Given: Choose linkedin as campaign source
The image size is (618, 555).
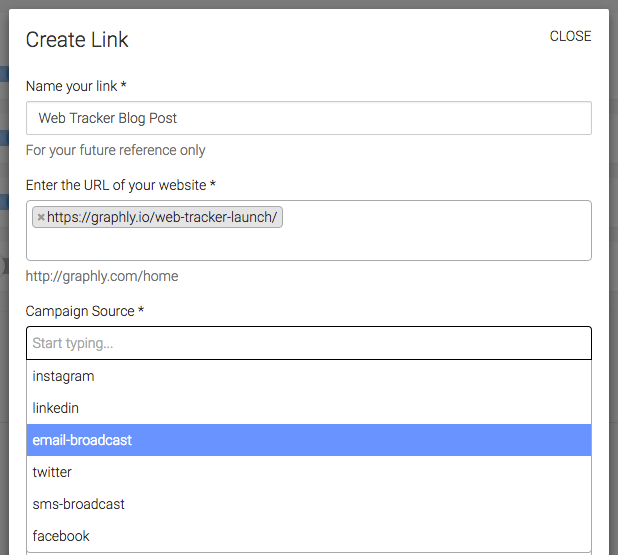Looking at the screenshot, I should [309, 408].
